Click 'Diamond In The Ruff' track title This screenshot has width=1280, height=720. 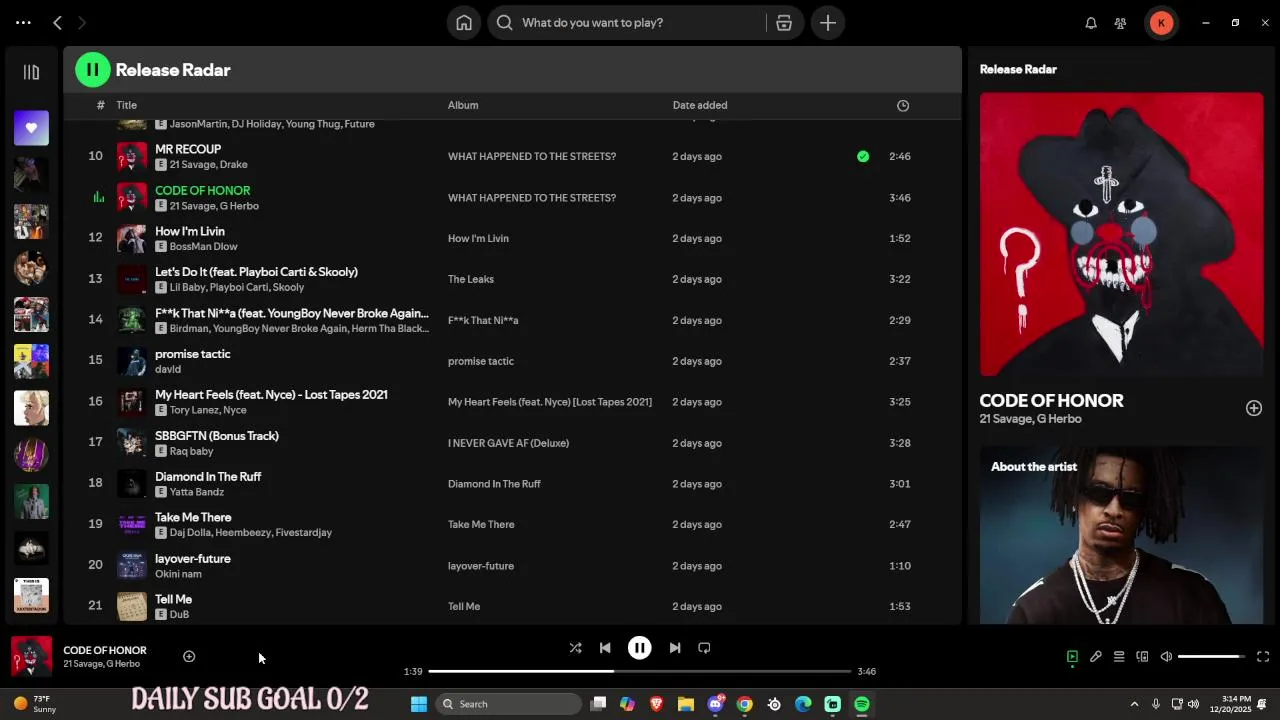(208, 476)
